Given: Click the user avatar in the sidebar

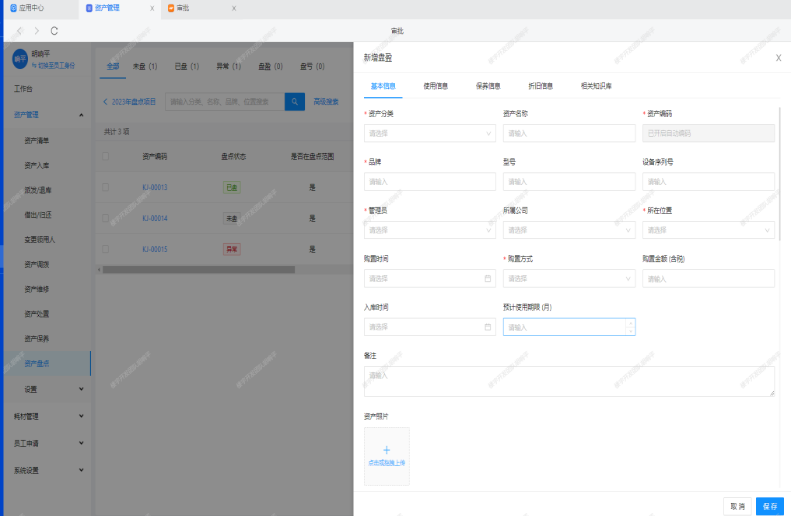Looking at the screenshot, I should [19, 59].
